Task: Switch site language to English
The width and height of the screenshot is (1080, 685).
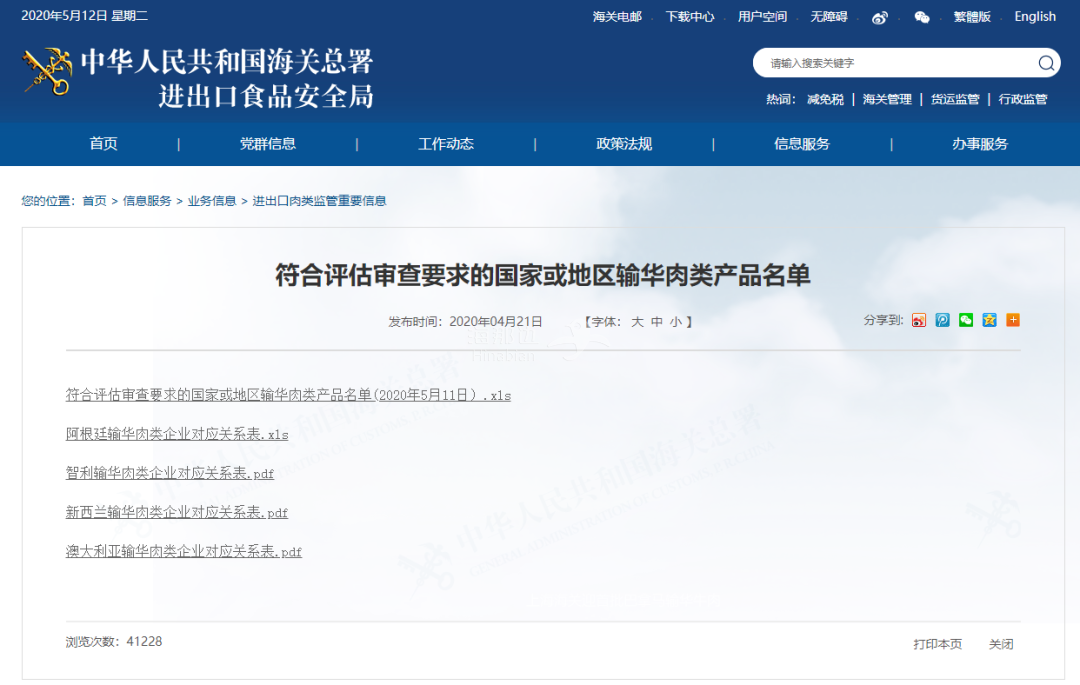Action: [1035, 17]
